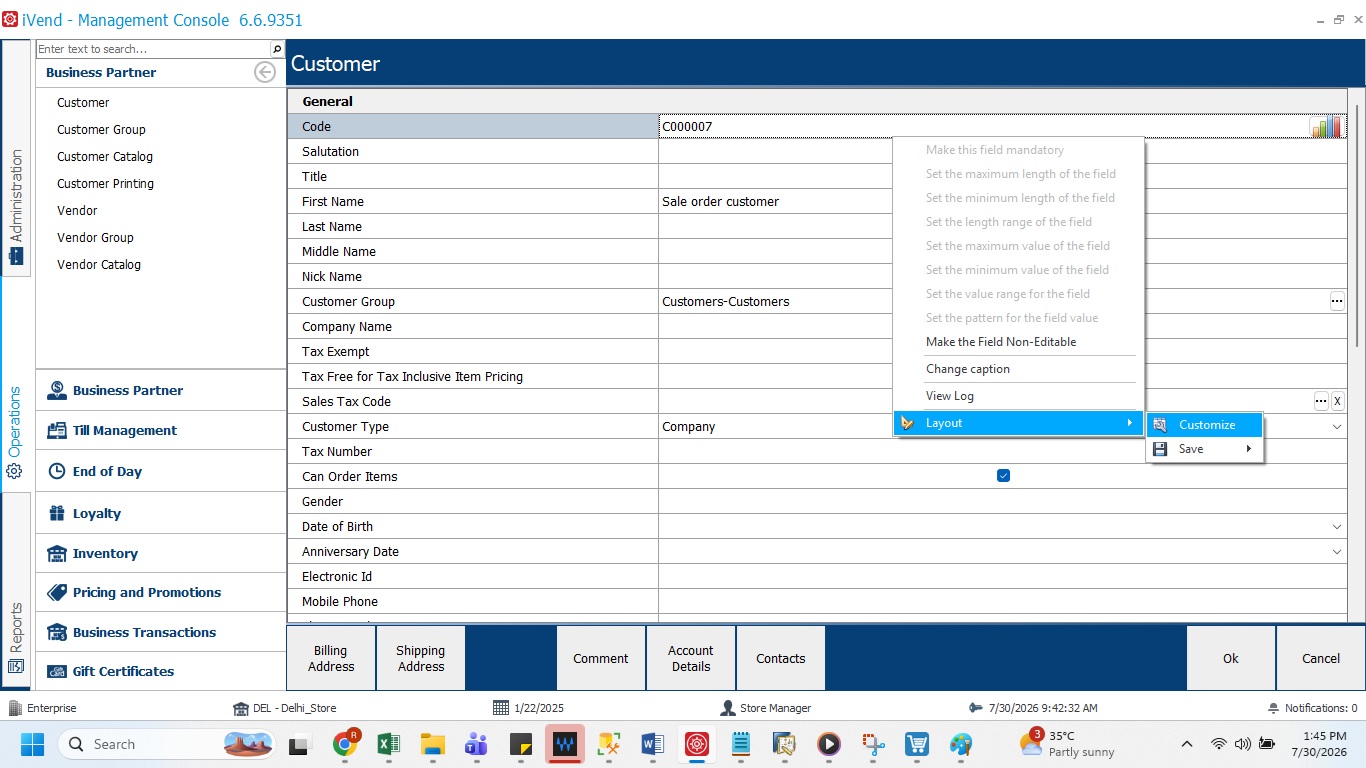
Task: Click the Layout context menu item
Action: coord(1018,423)
